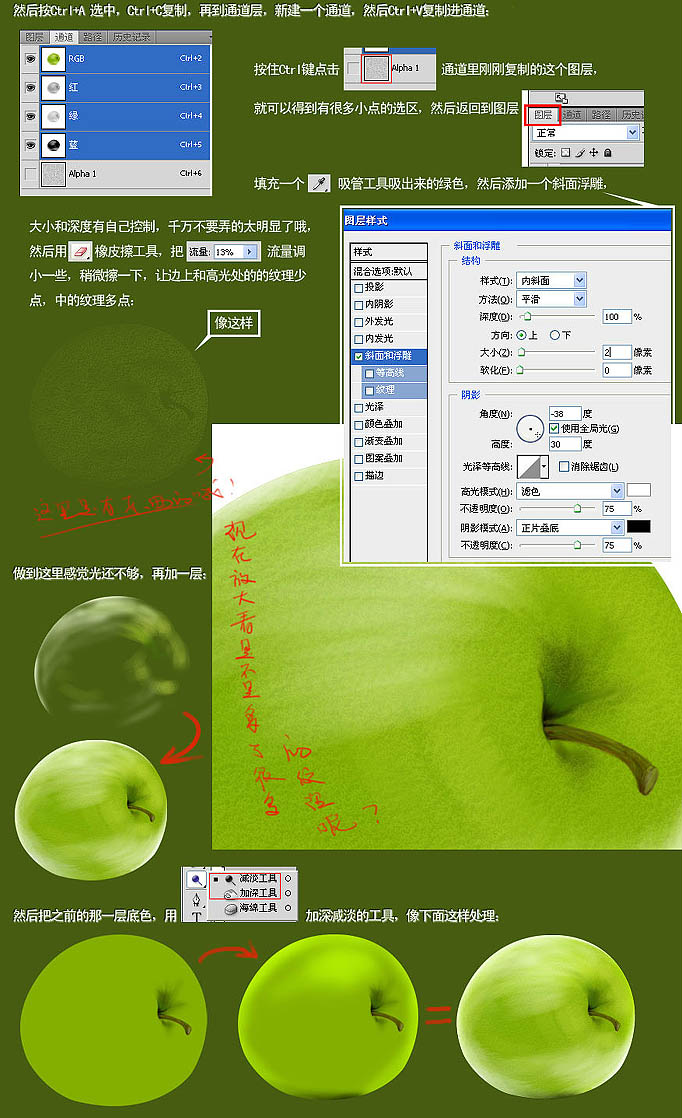Select the 通道 tab in channels panel
Viewport: 682px width, 1118px height.
pyautogui.click(x=63, y=37)
